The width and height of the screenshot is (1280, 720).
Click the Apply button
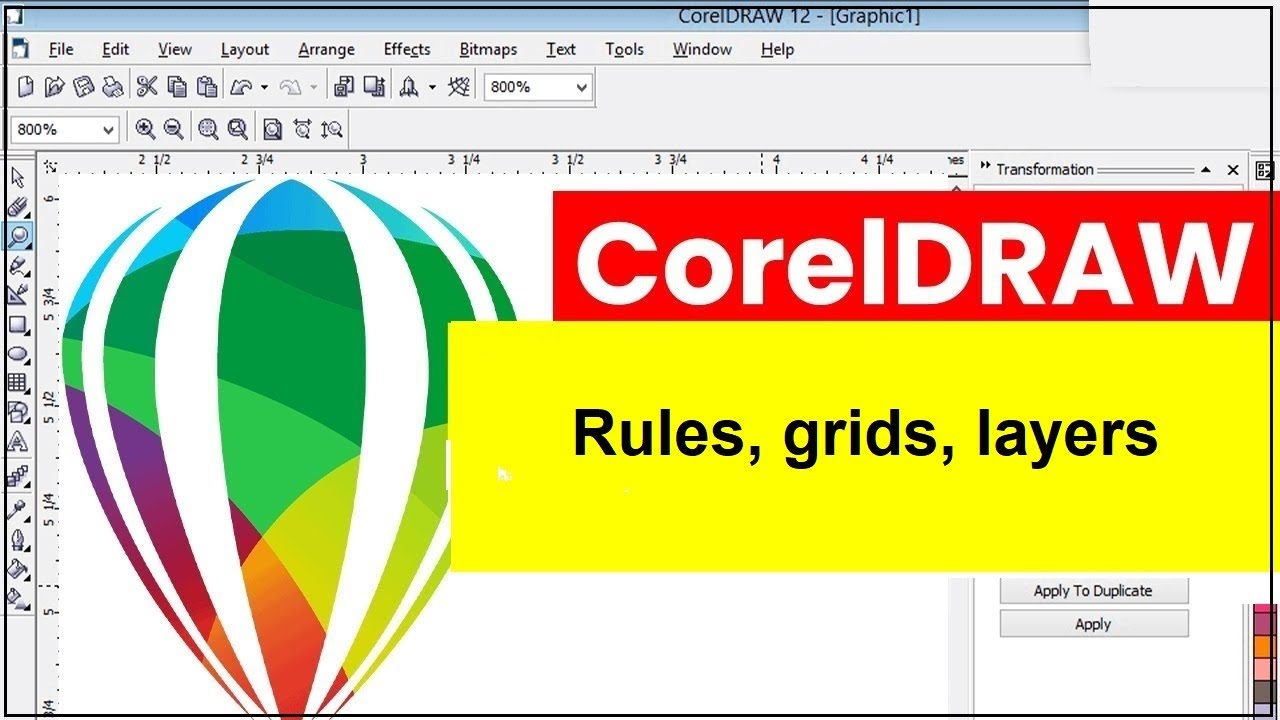click(x=1094, y=624)
